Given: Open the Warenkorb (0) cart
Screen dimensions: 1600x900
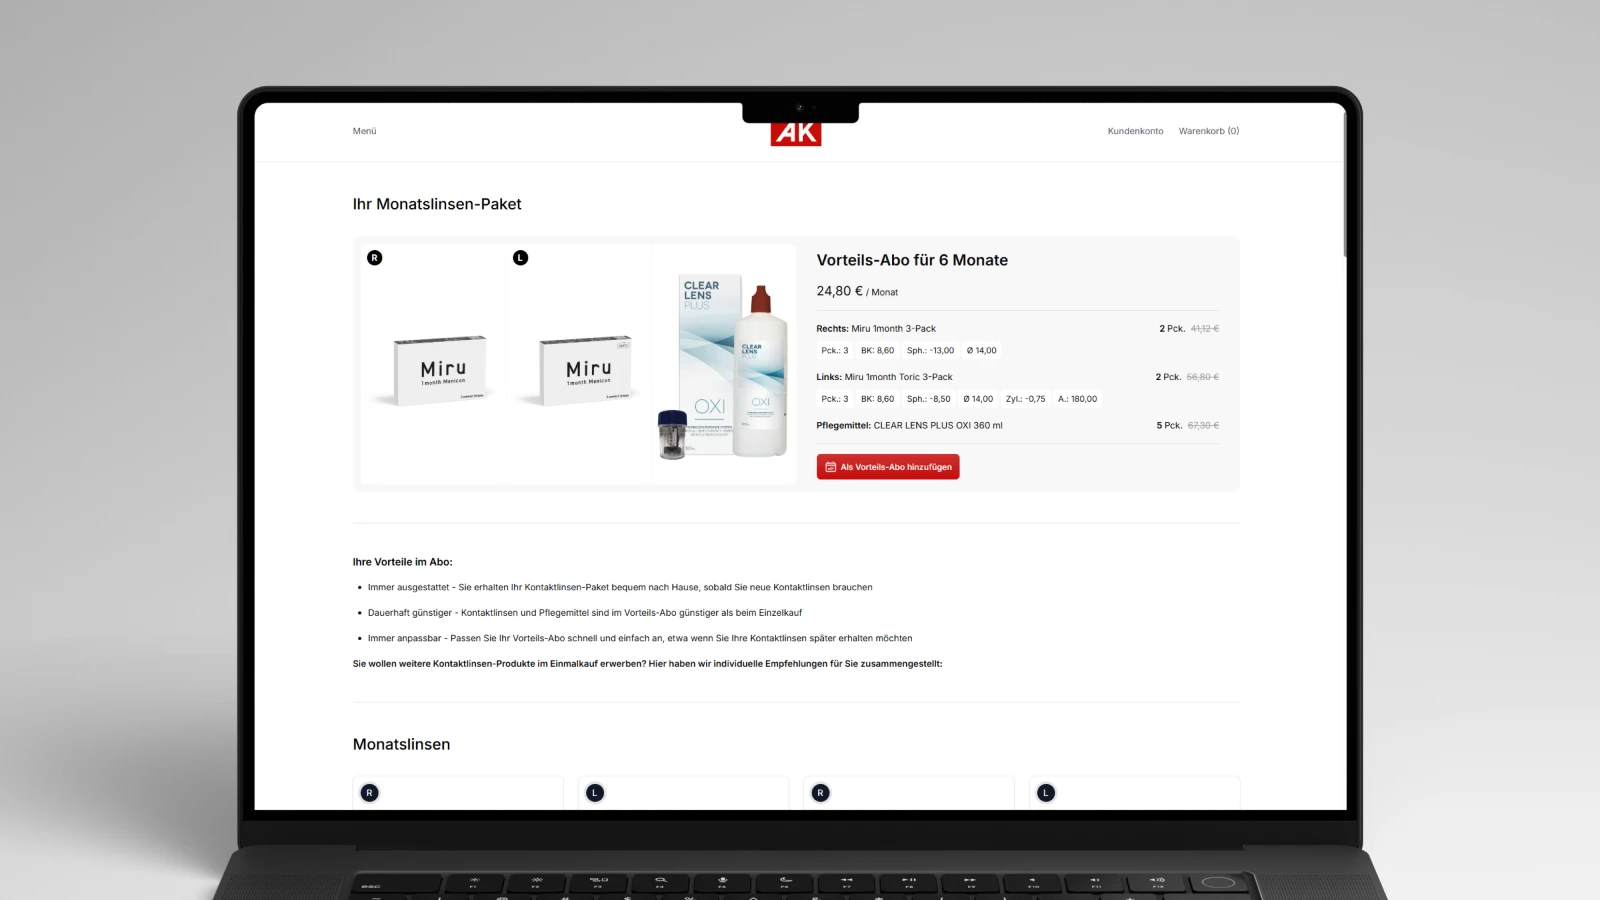Looking at the screenshot, I should (1208, 131).
